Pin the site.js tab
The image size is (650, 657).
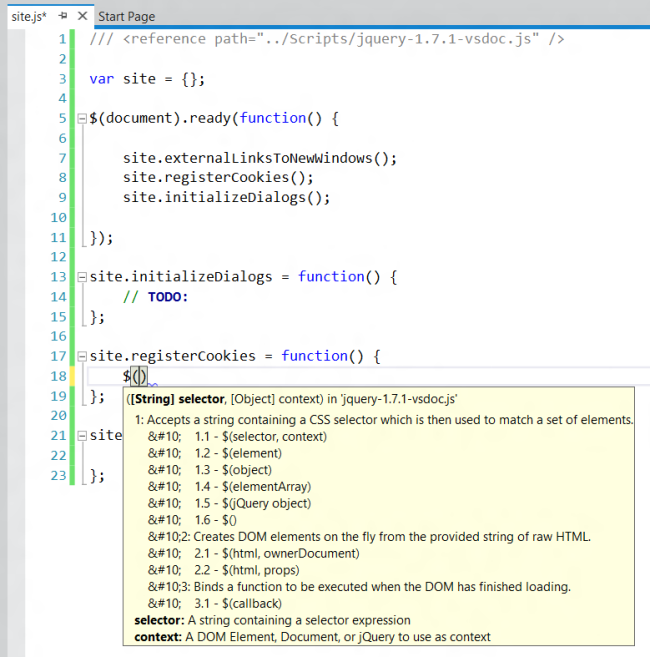coord(63,17)
